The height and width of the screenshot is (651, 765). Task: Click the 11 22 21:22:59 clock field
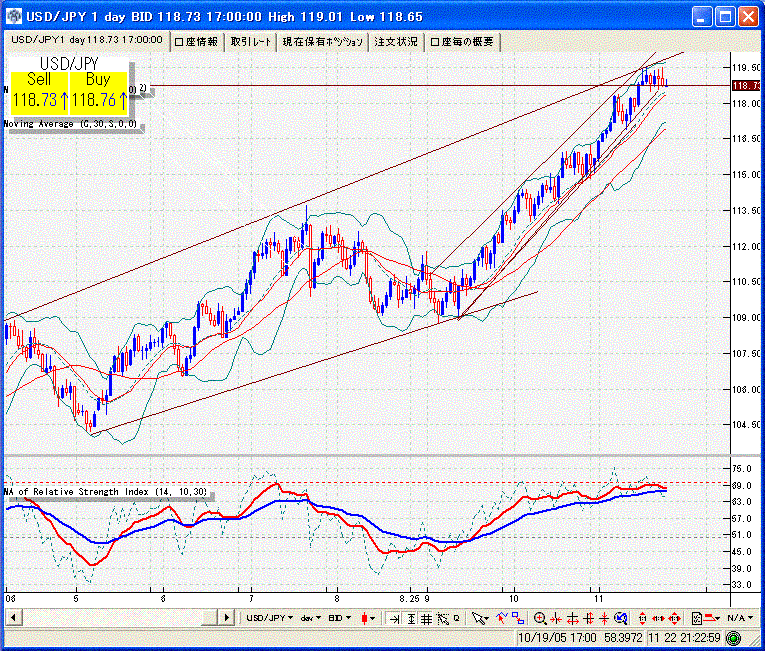click(684, 637)
